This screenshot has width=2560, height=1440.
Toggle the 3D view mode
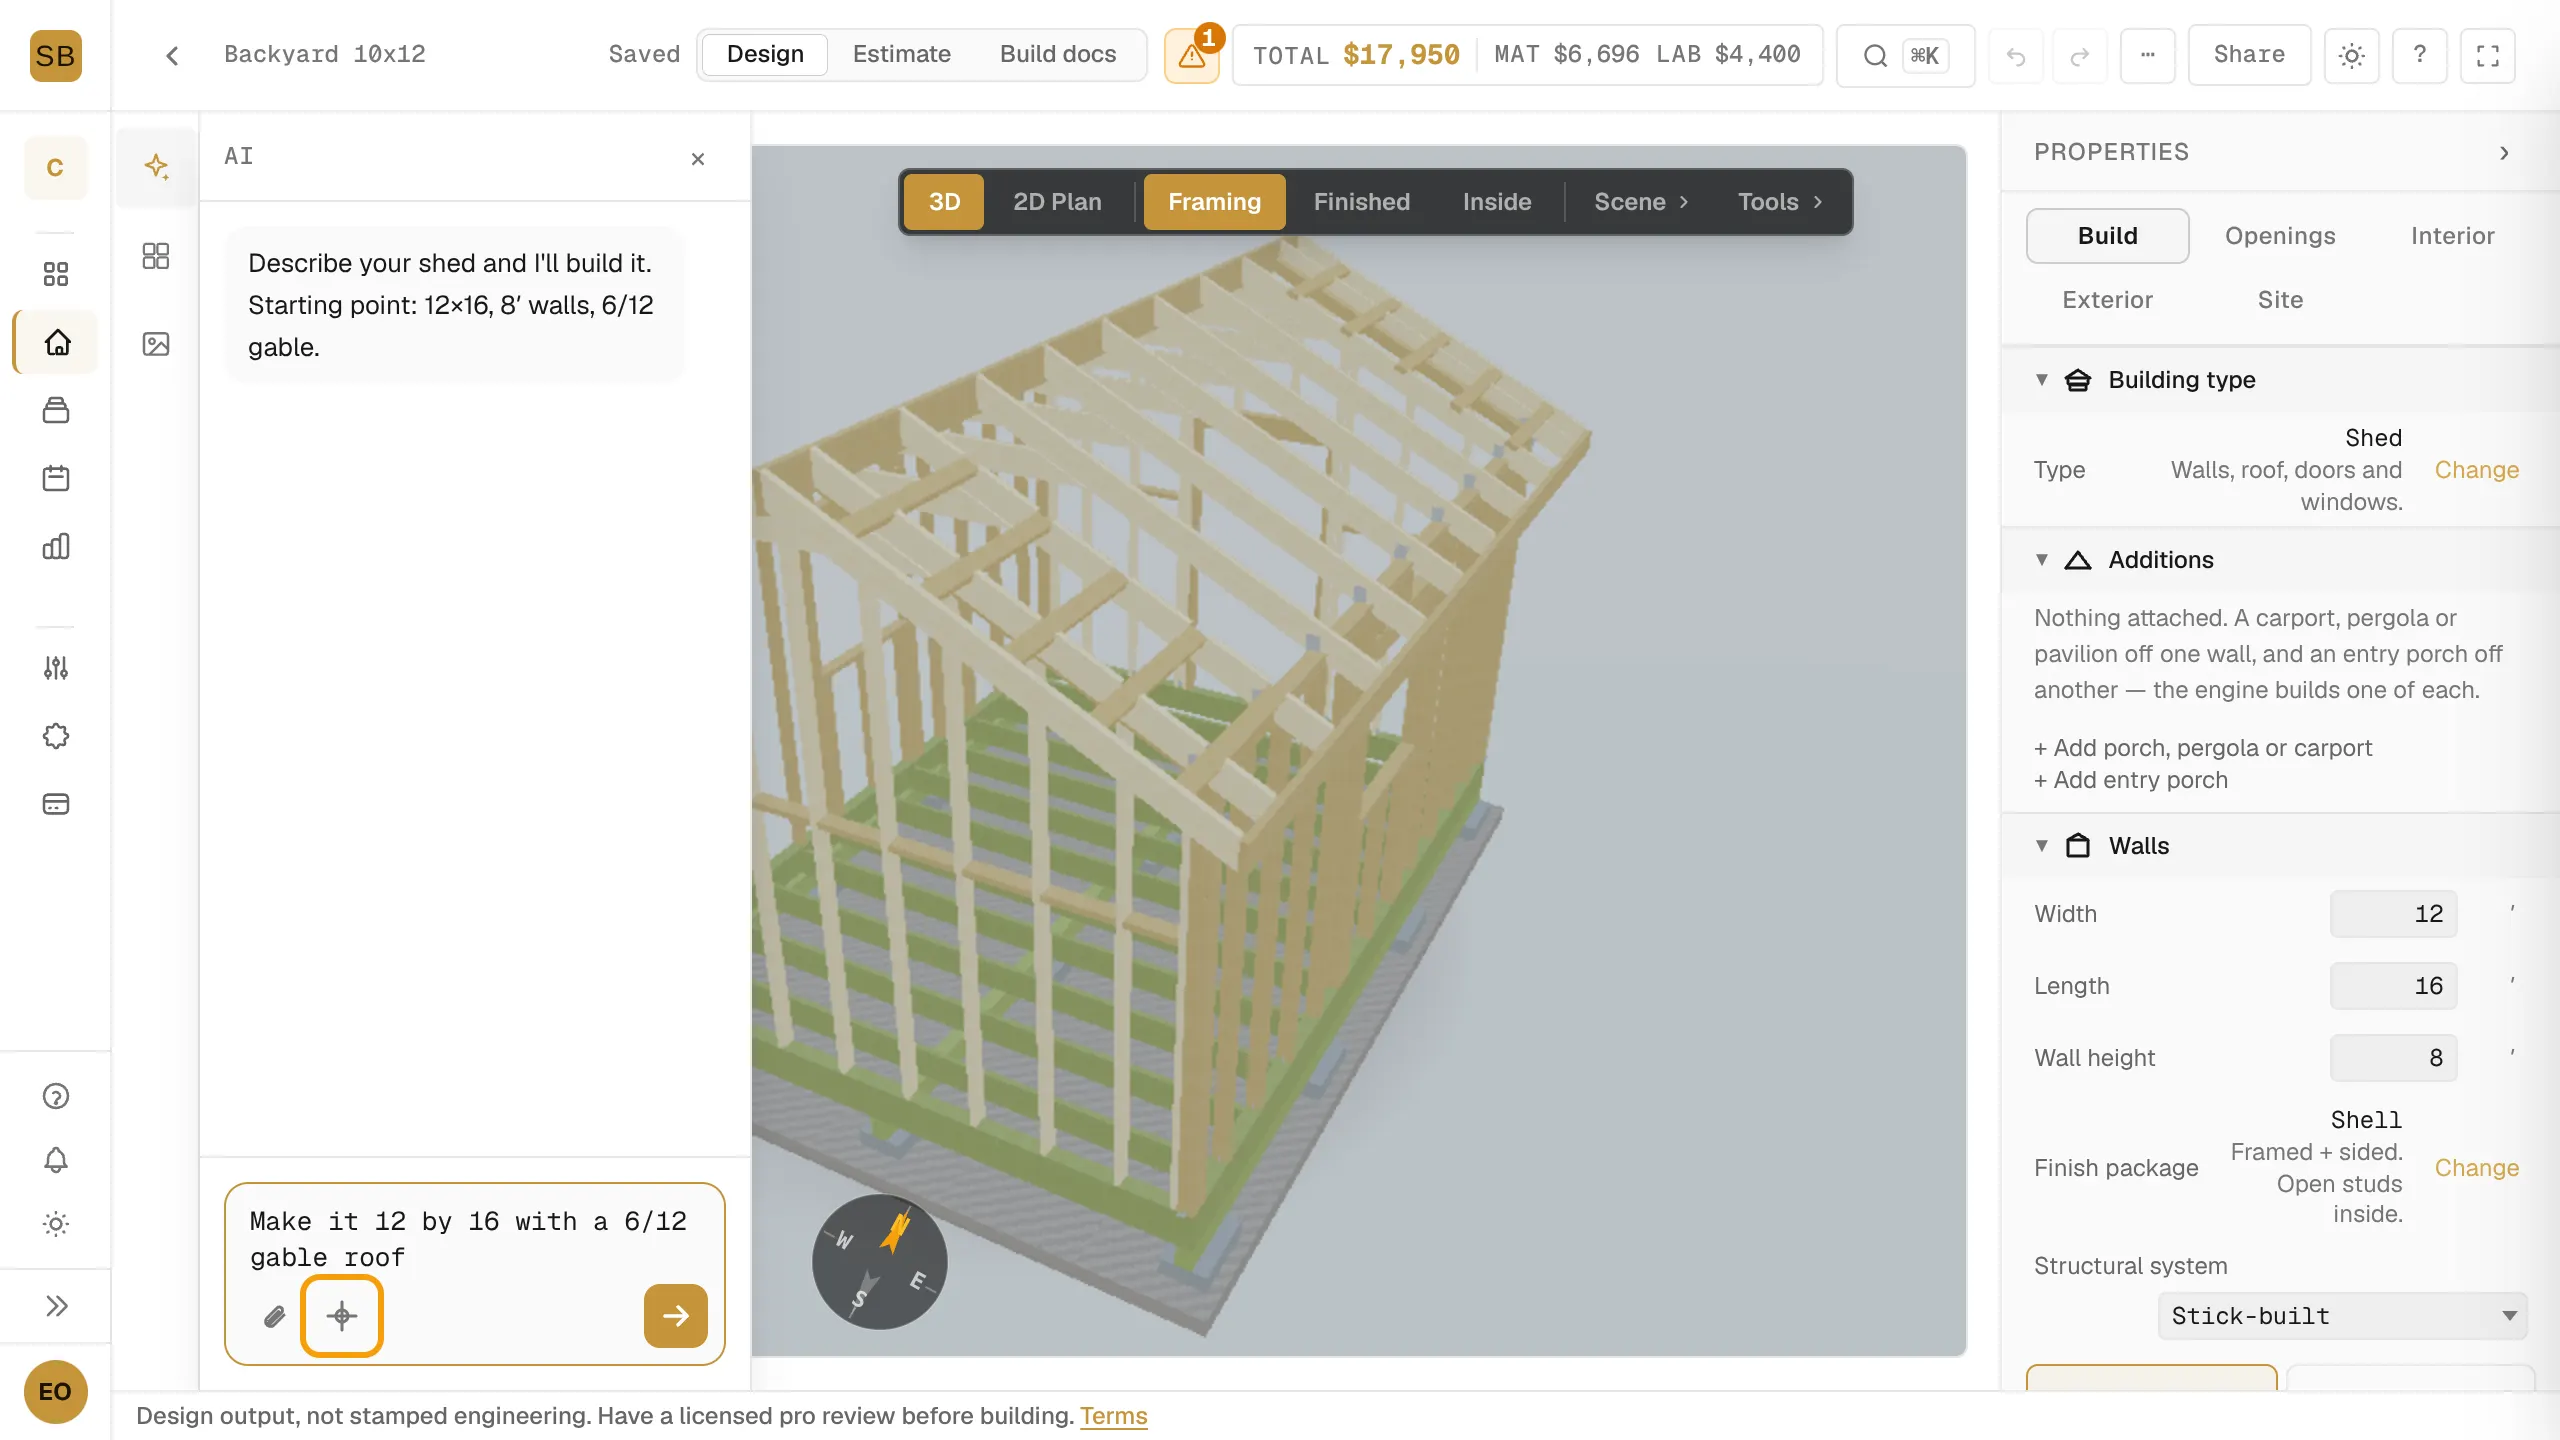944,202
